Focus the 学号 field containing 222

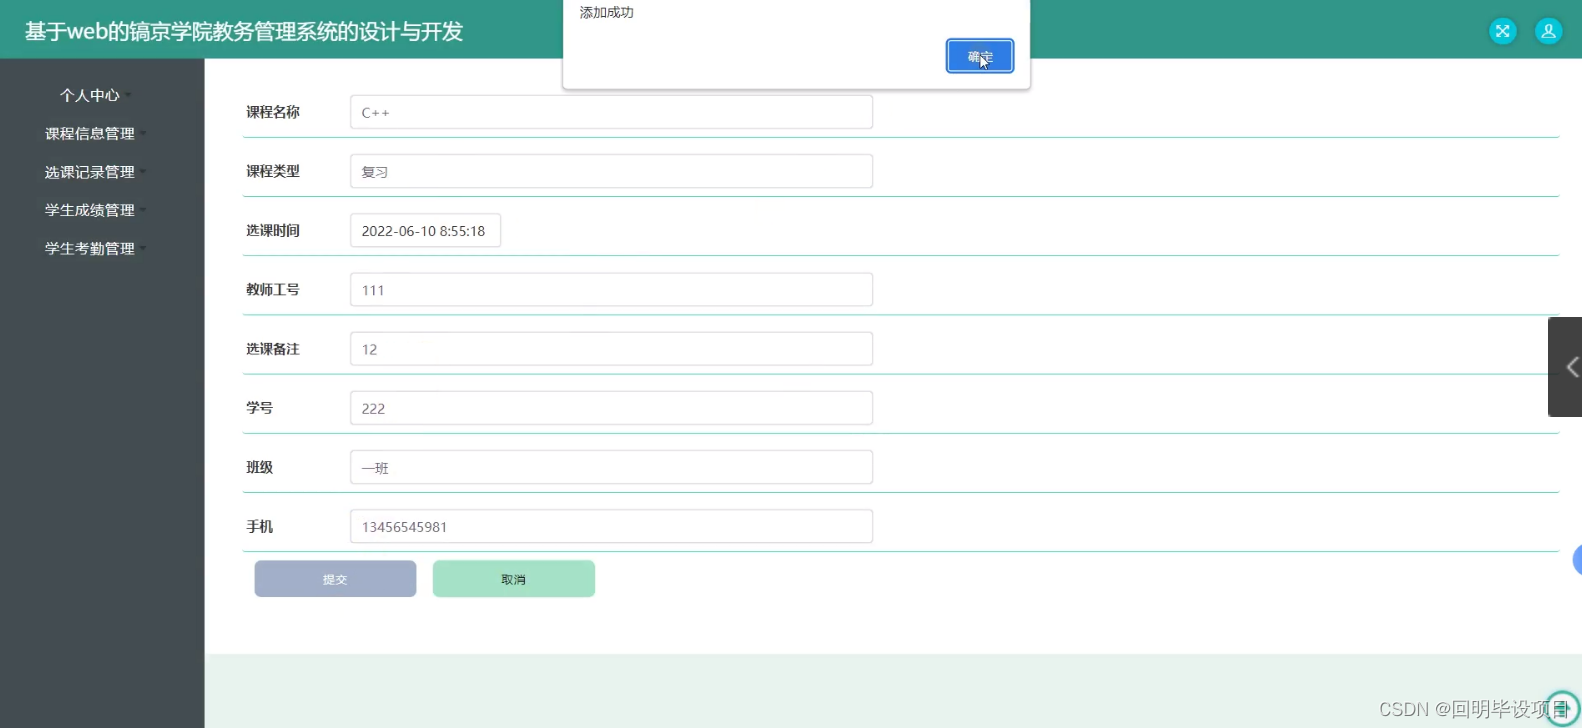click(611, 408)
